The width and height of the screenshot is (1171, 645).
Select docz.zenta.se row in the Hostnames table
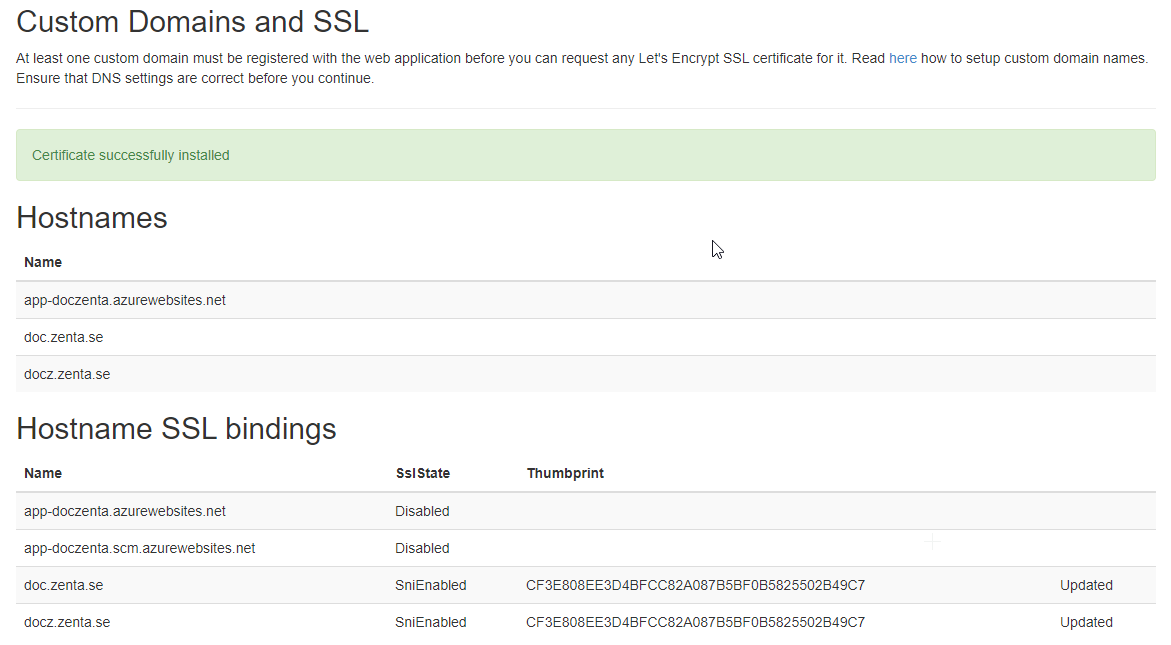[x=67, y=374]
